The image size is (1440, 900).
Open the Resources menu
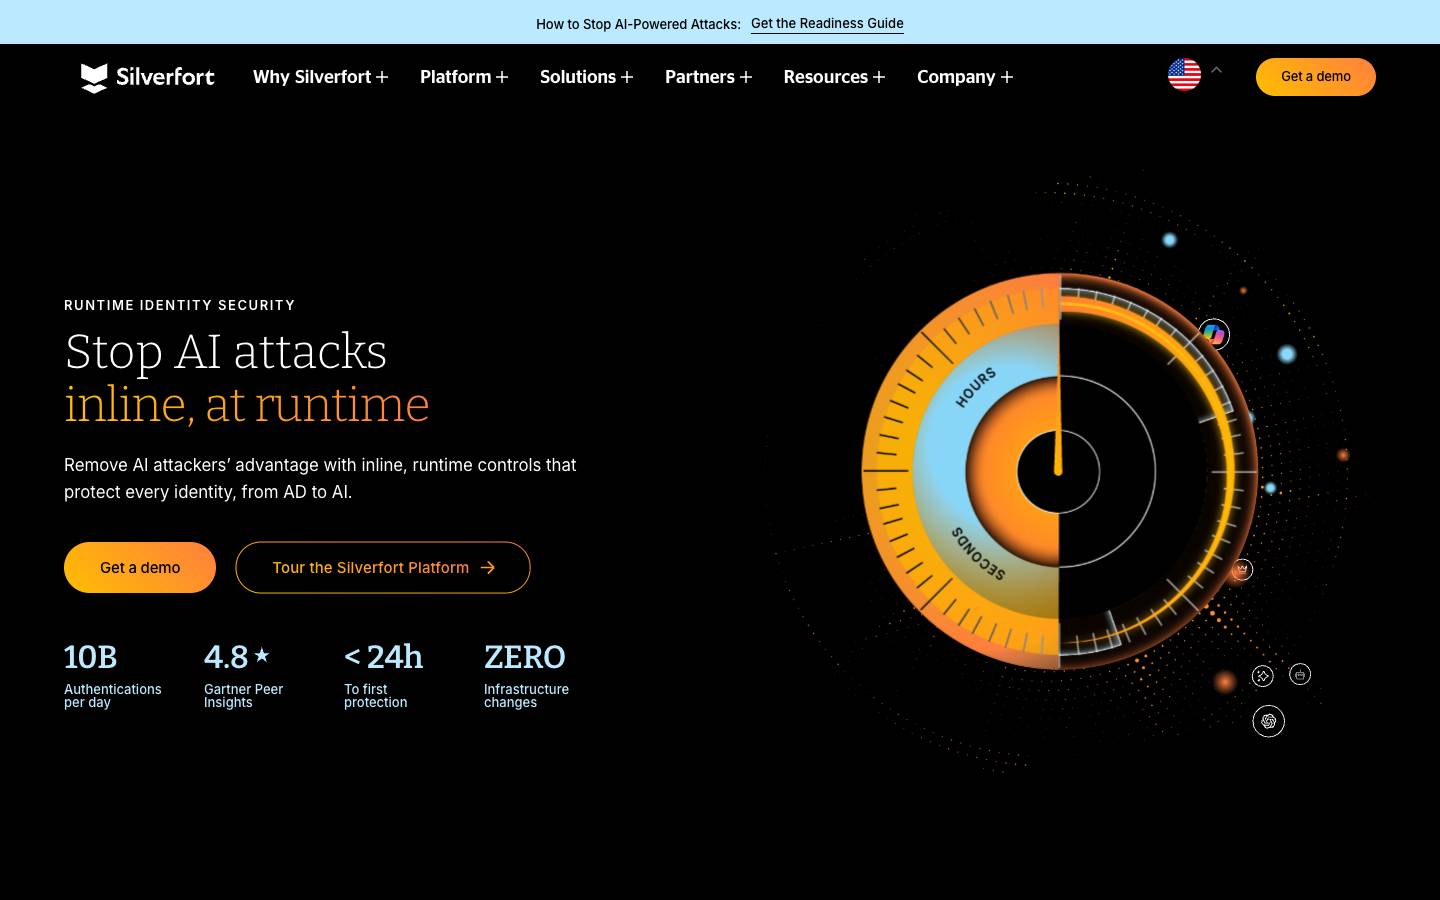click(x=834, y=77)
